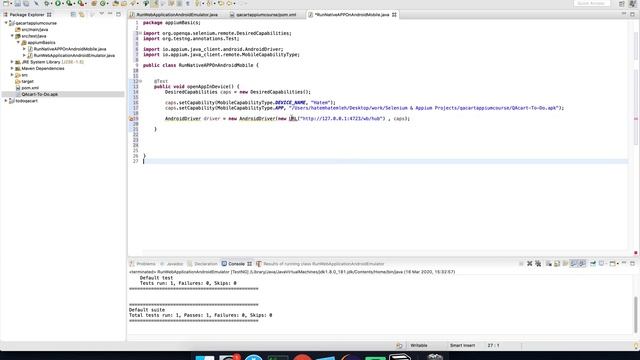This screenshot has height=360, width=640.
Task: Open the Declaration tab
Action: click(x=202, y=264)
